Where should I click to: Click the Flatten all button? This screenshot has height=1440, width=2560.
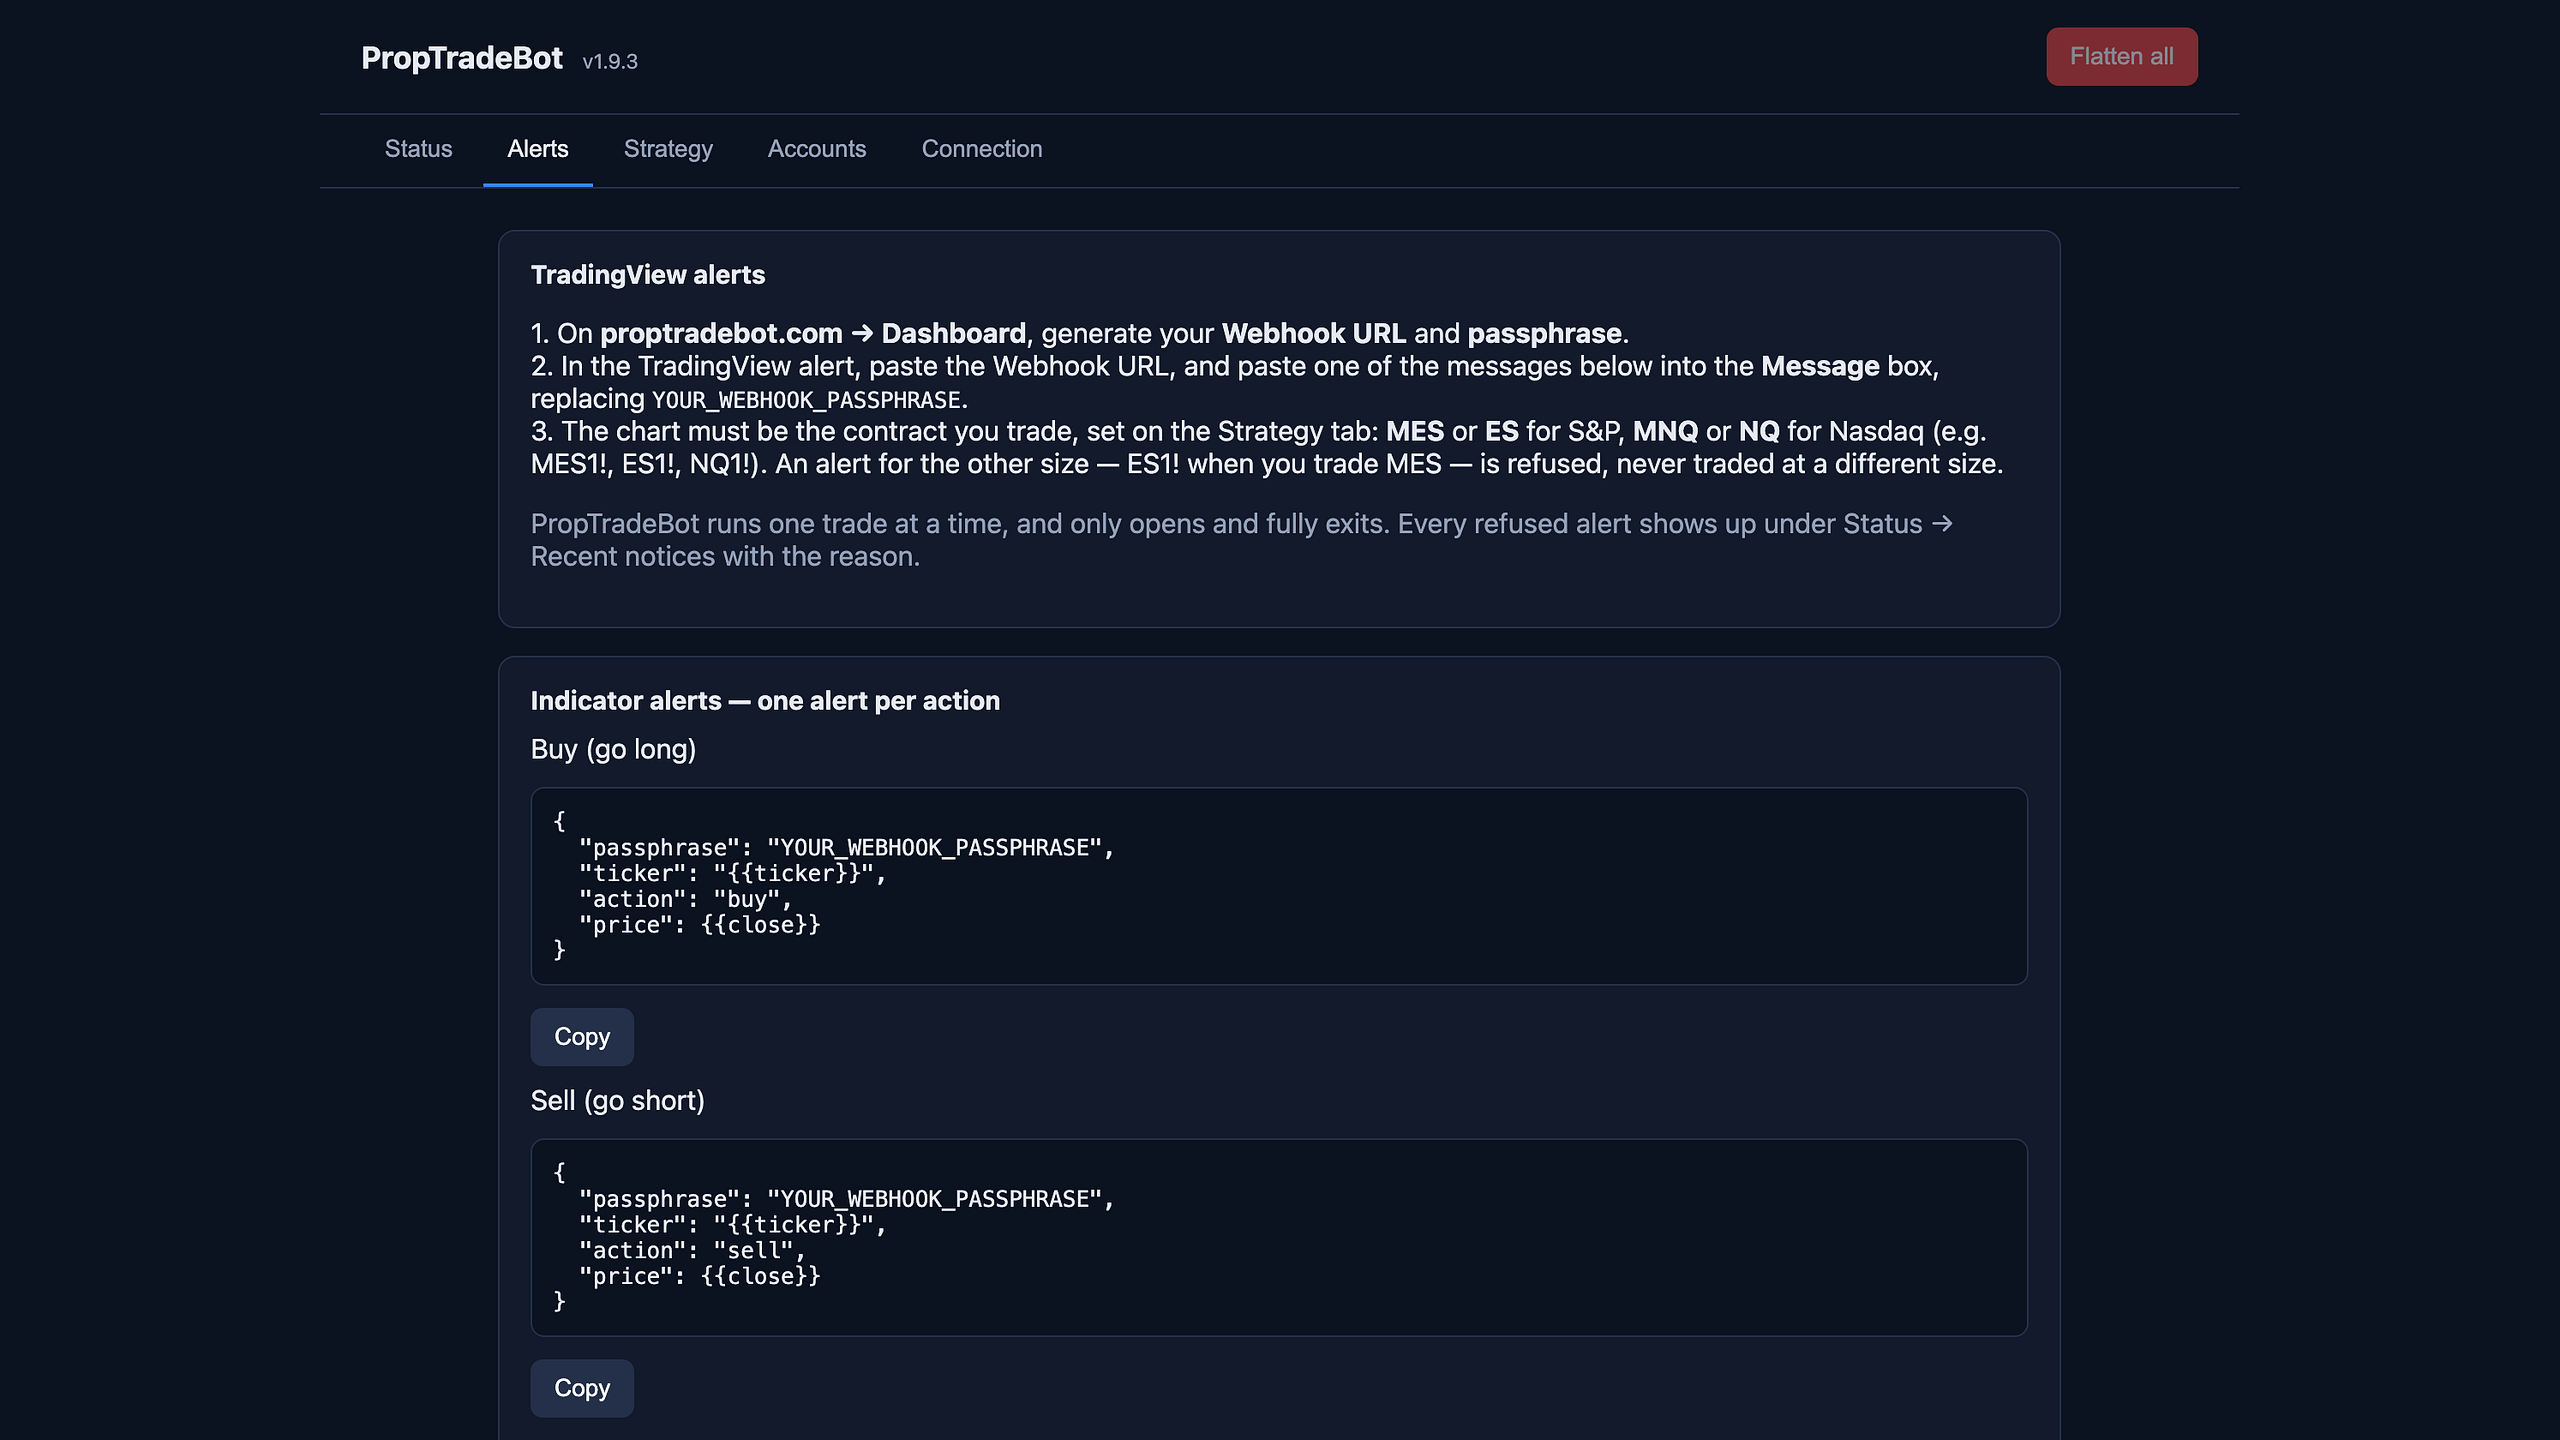coord(2121,56)
